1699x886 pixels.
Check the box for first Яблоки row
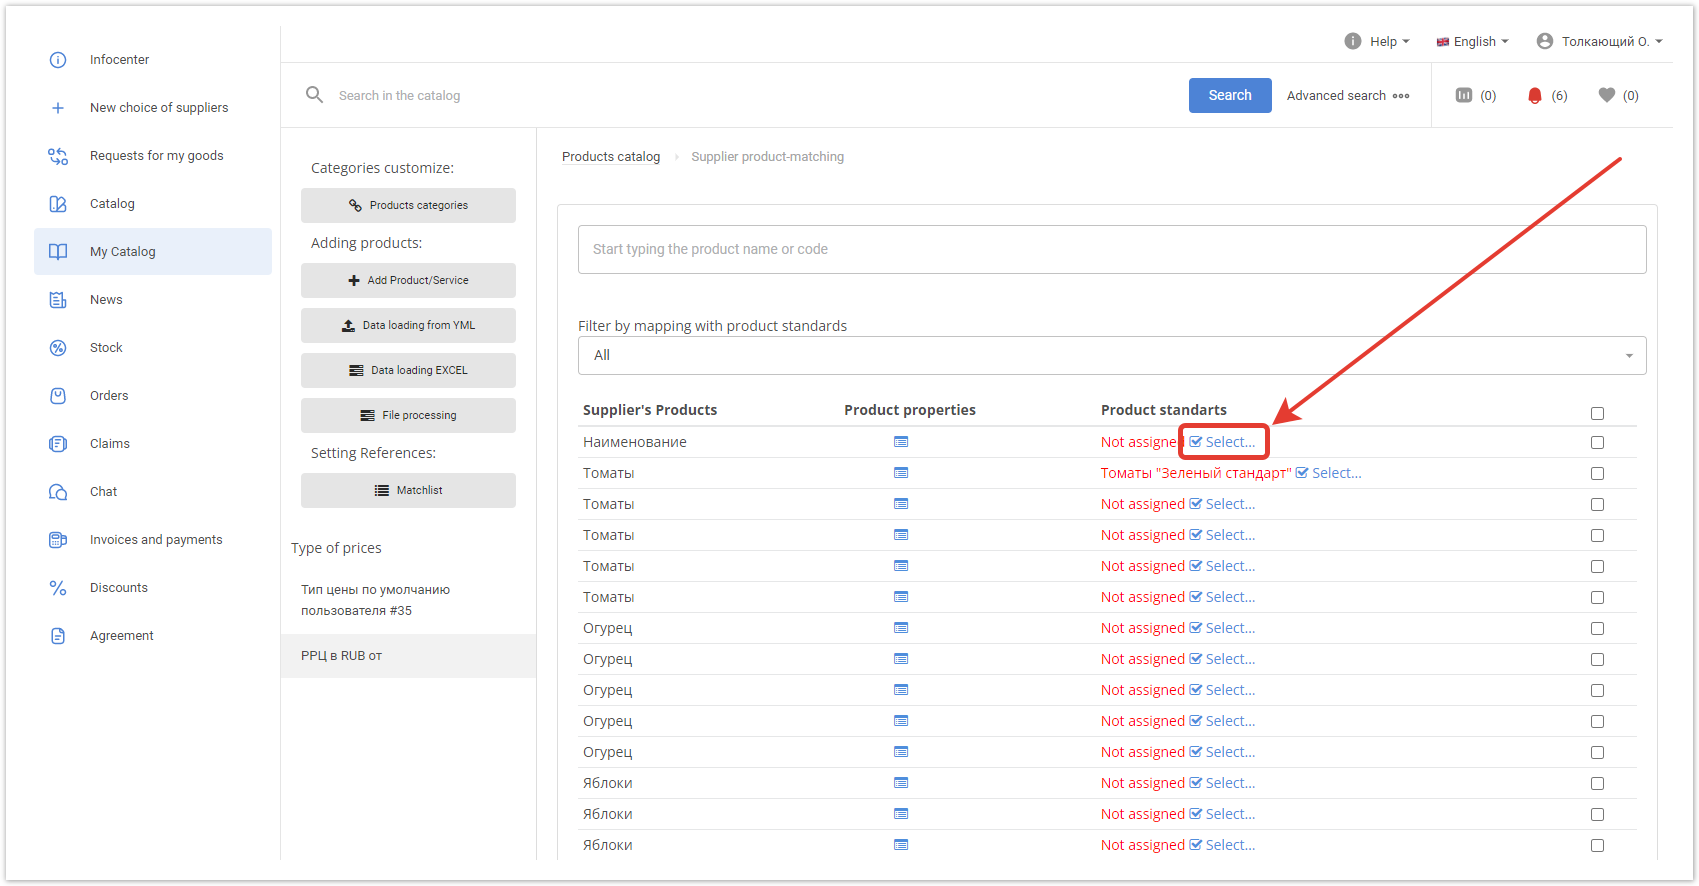coord(1597,783)
